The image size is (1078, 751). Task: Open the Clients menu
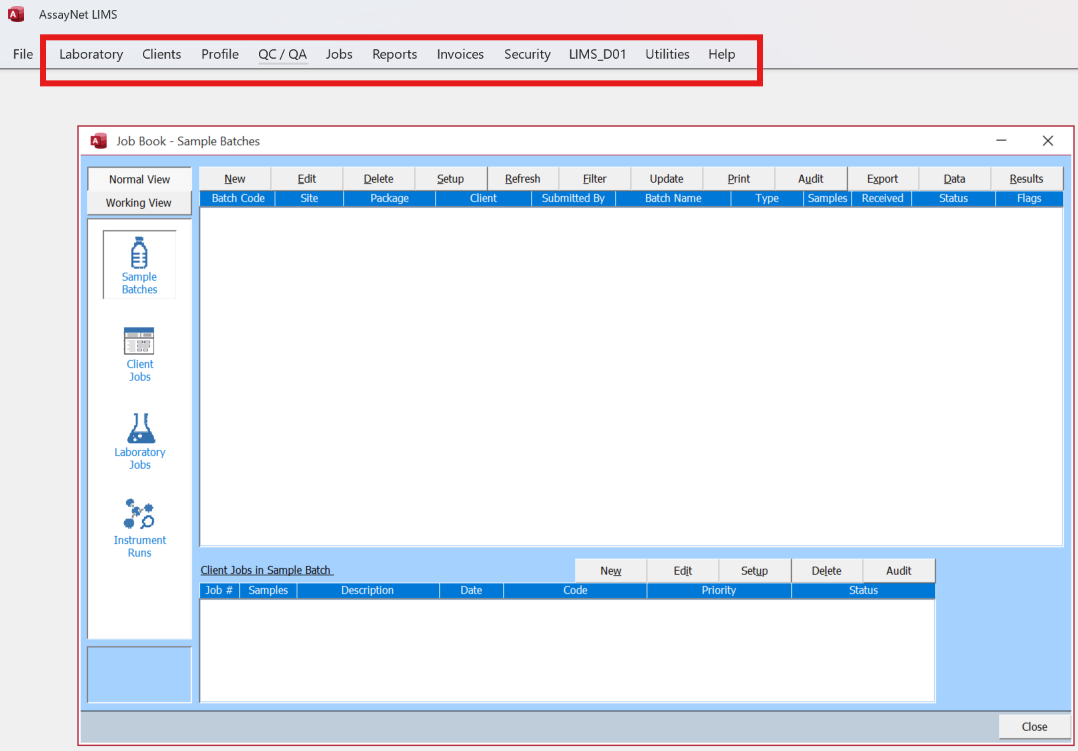(x=162, y=54)
